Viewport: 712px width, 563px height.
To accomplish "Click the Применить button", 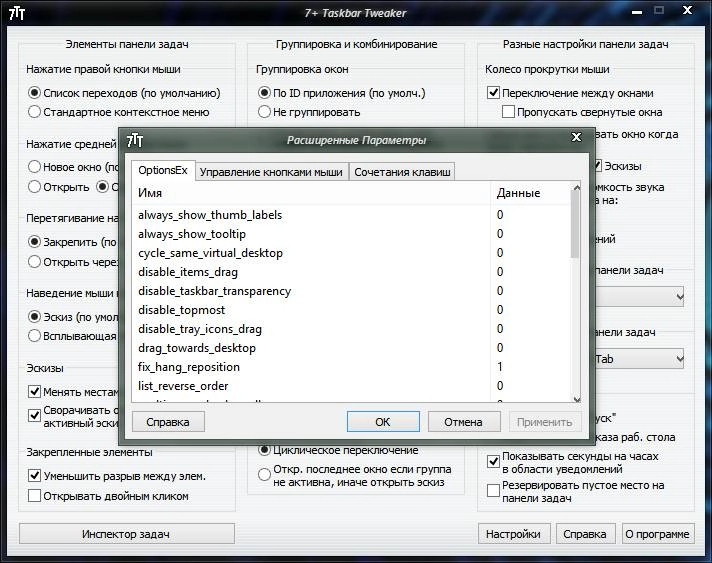I will pyautogui.click(x=544, y=422).
